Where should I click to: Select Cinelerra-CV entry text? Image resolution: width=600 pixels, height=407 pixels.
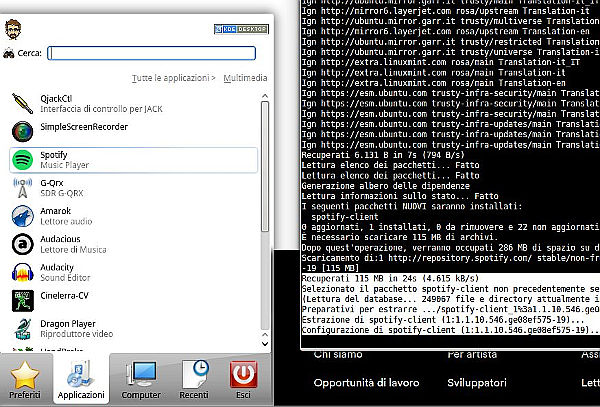point(64,296)
